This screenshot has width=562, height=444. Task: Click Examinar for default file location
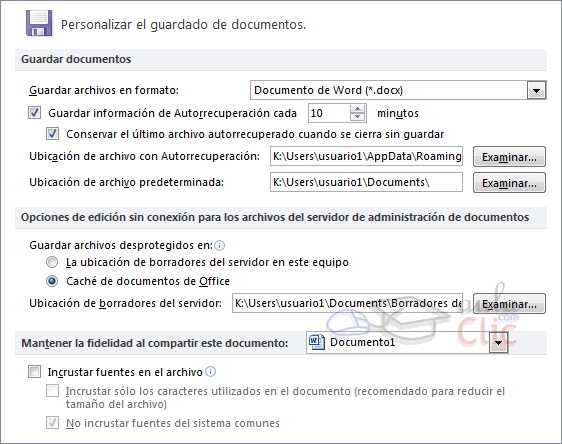coord(509,183)
